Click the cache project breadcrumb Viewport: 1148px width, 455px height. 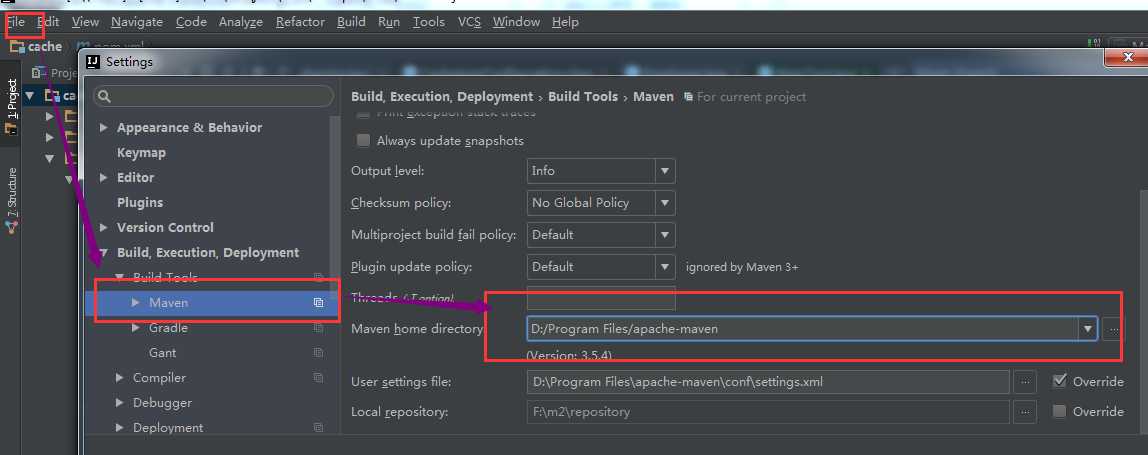point(36,46)
